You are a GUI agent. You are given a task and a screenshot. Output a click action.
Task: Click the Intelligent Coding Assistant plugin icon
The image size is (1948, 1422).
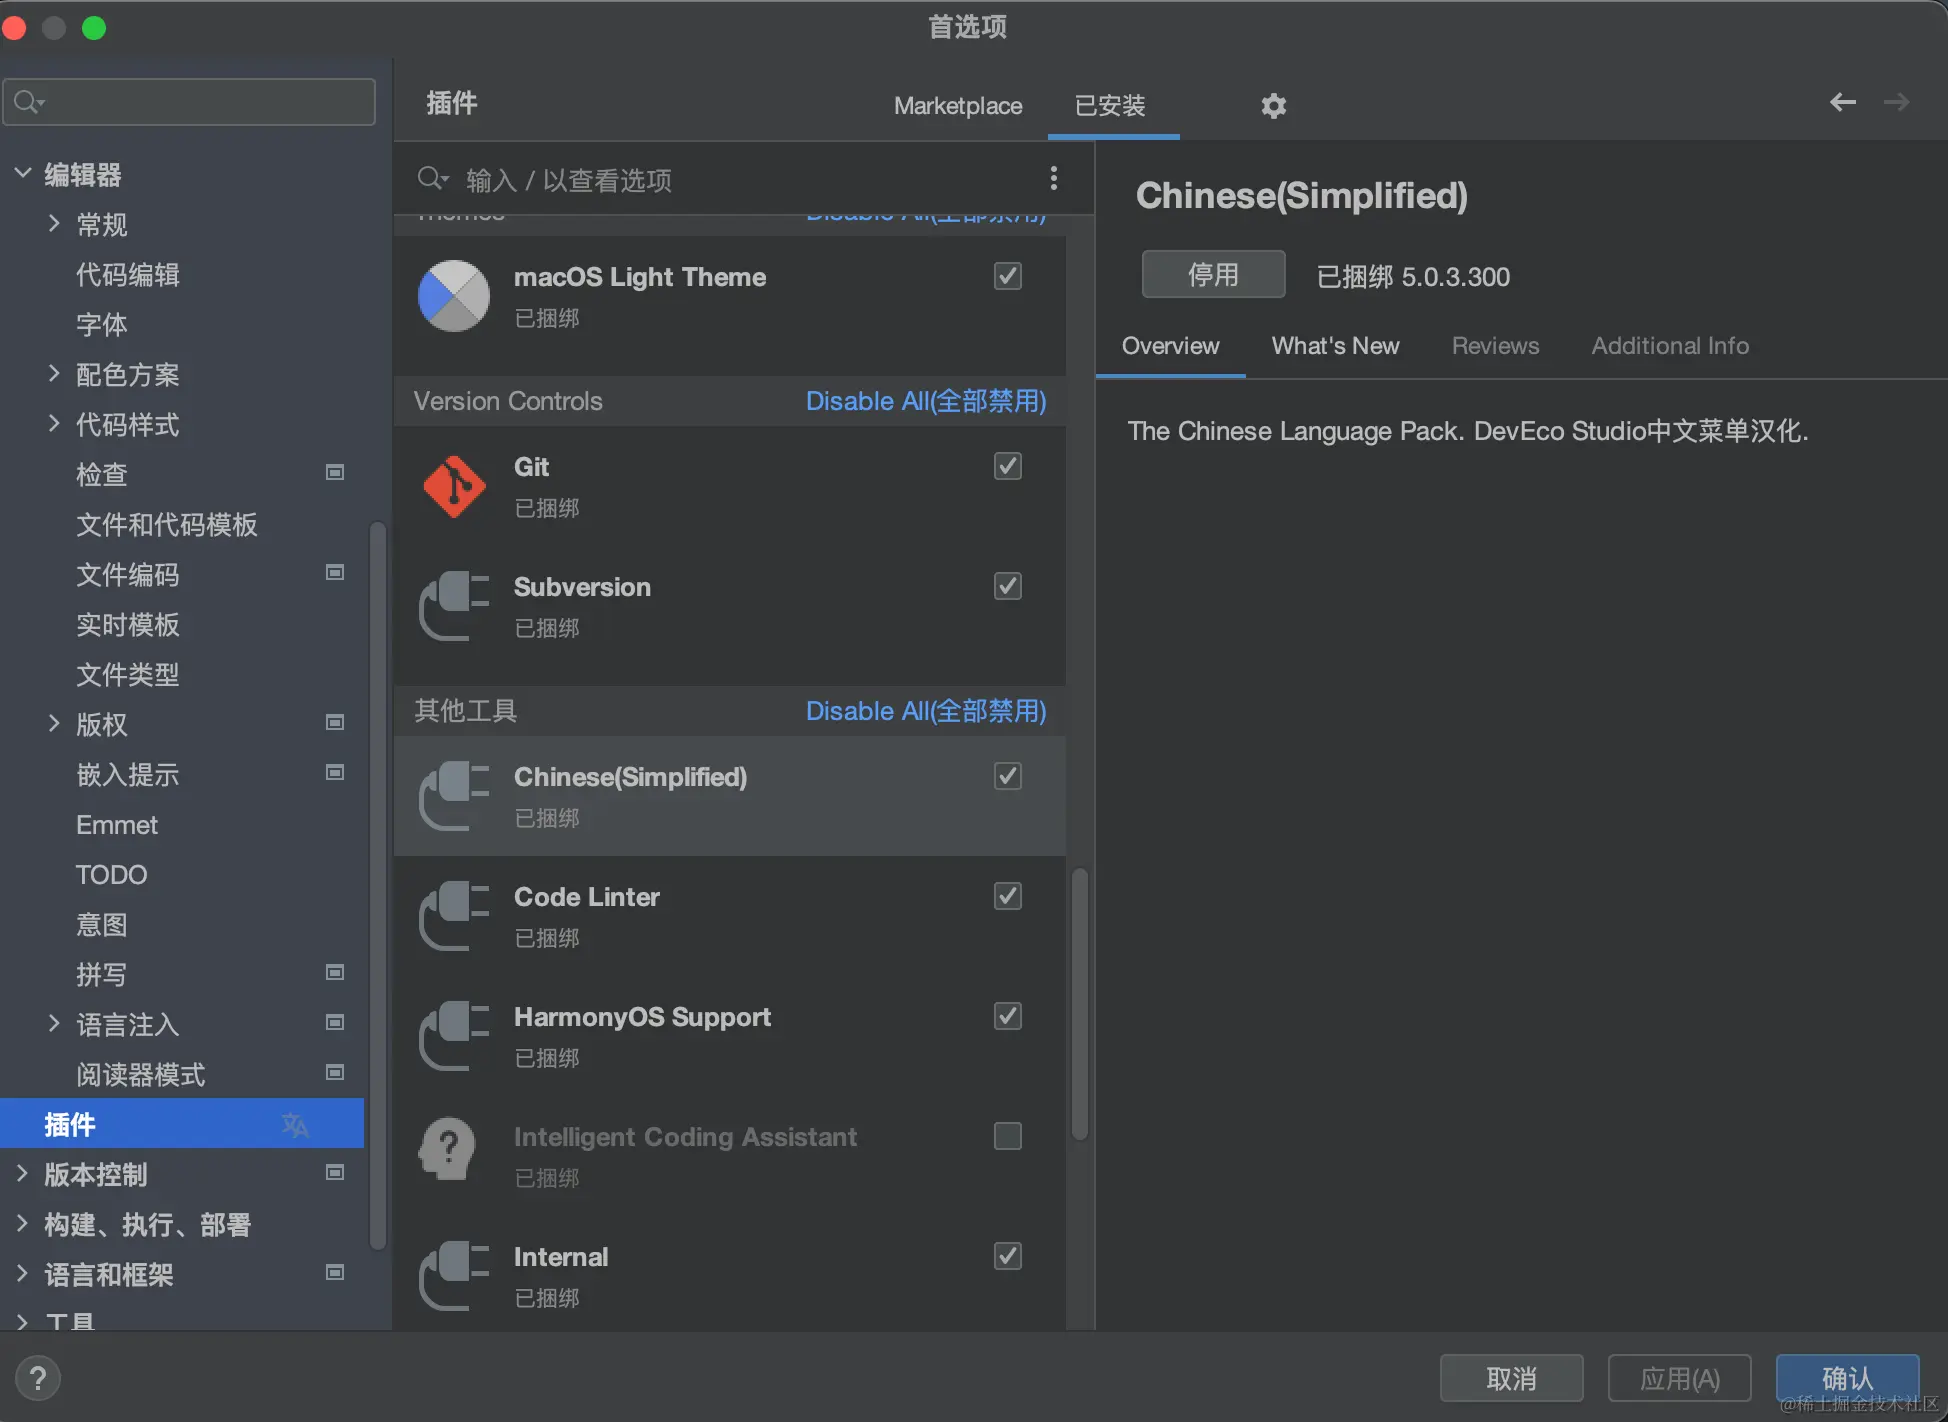450,1149
